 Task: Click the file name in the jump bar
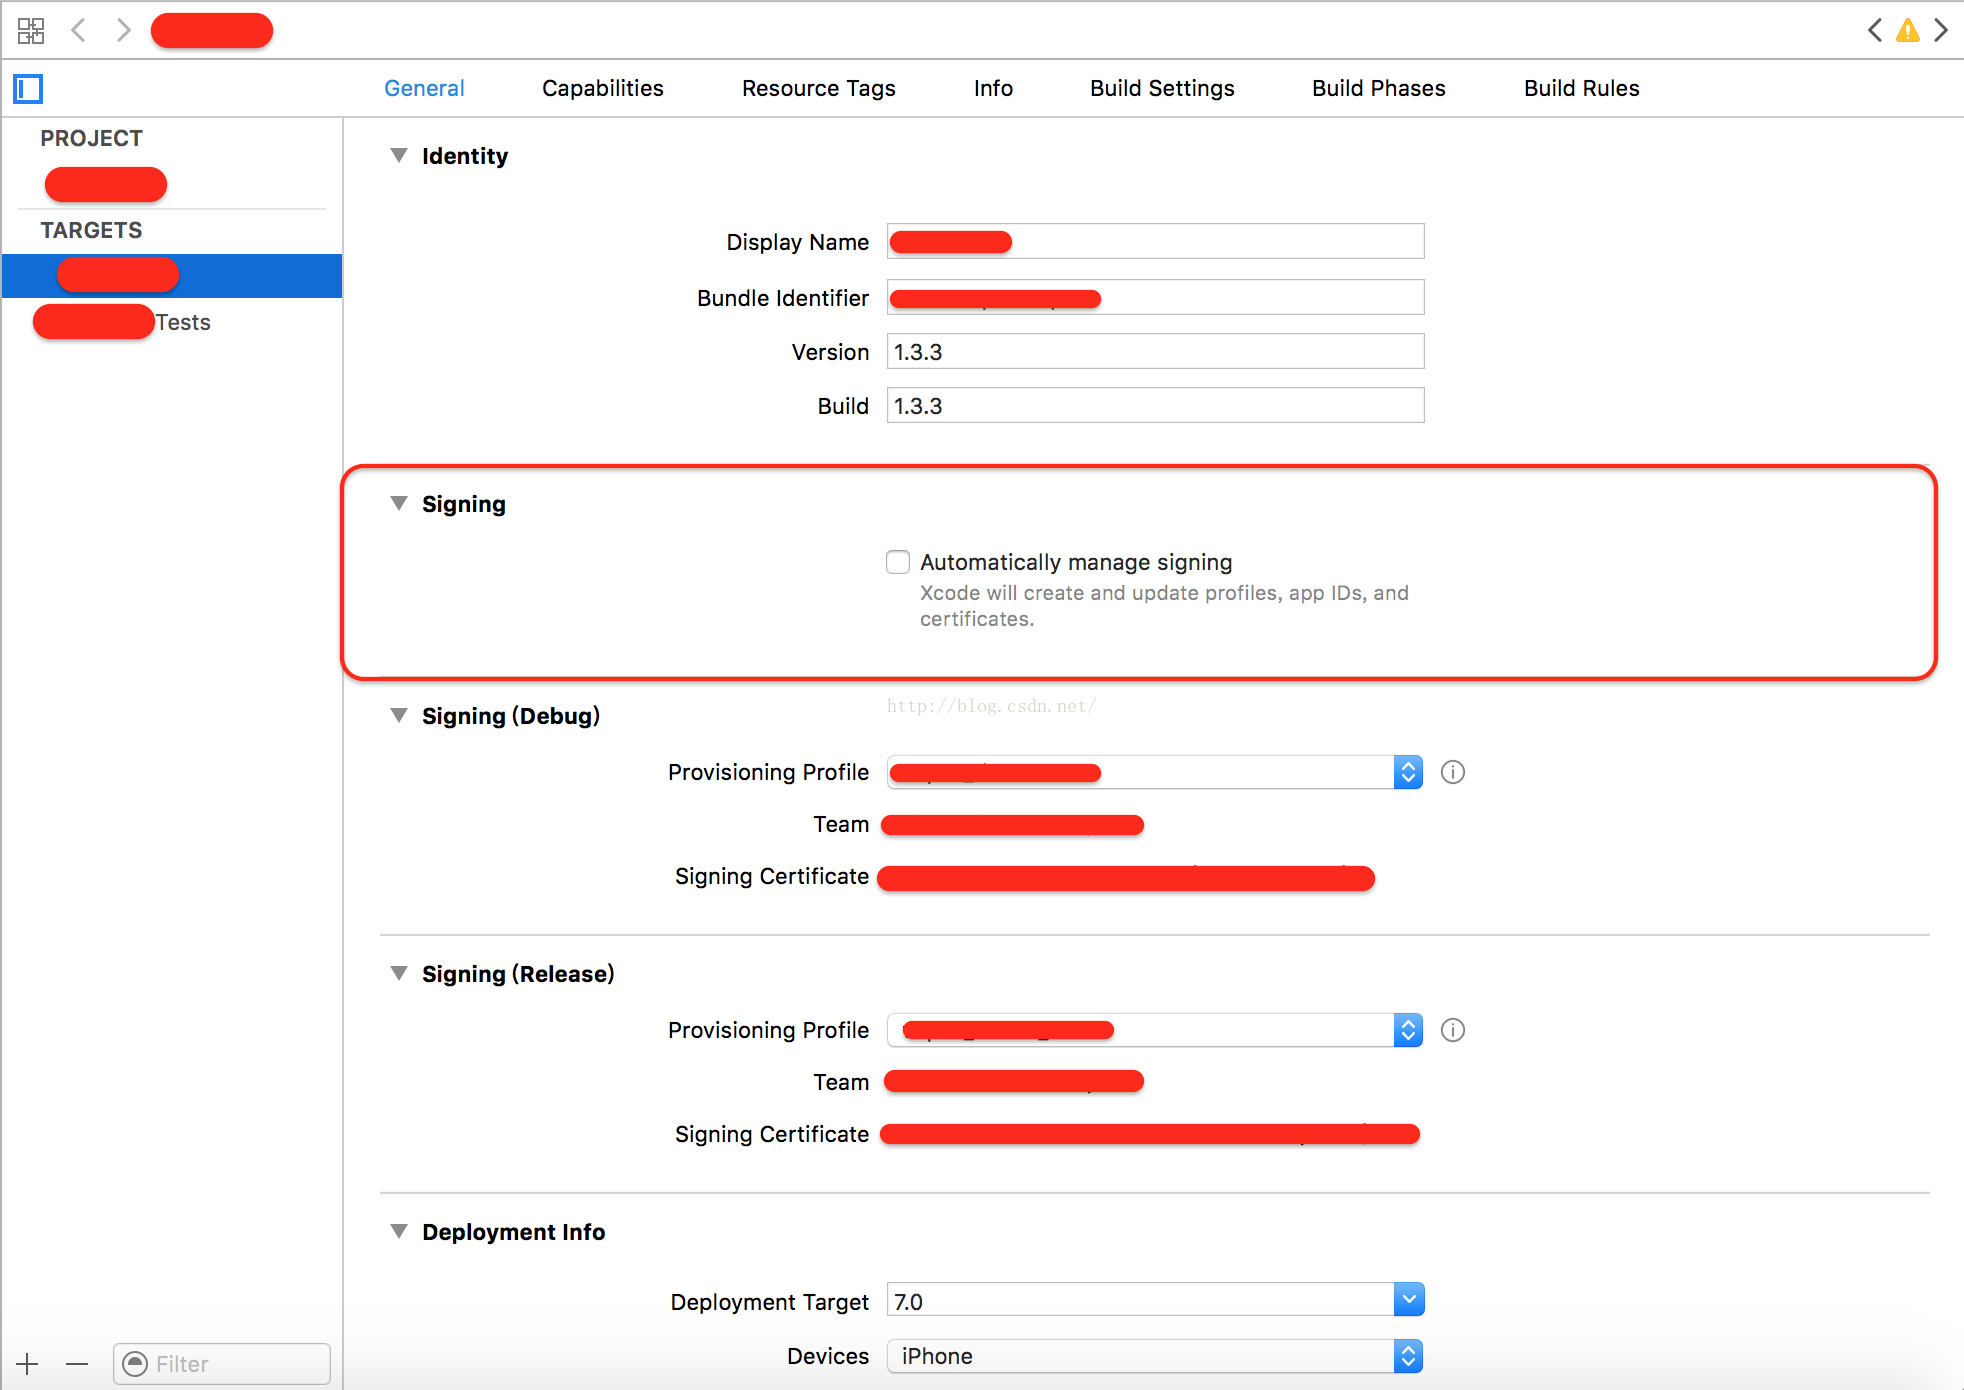(212, 30)
